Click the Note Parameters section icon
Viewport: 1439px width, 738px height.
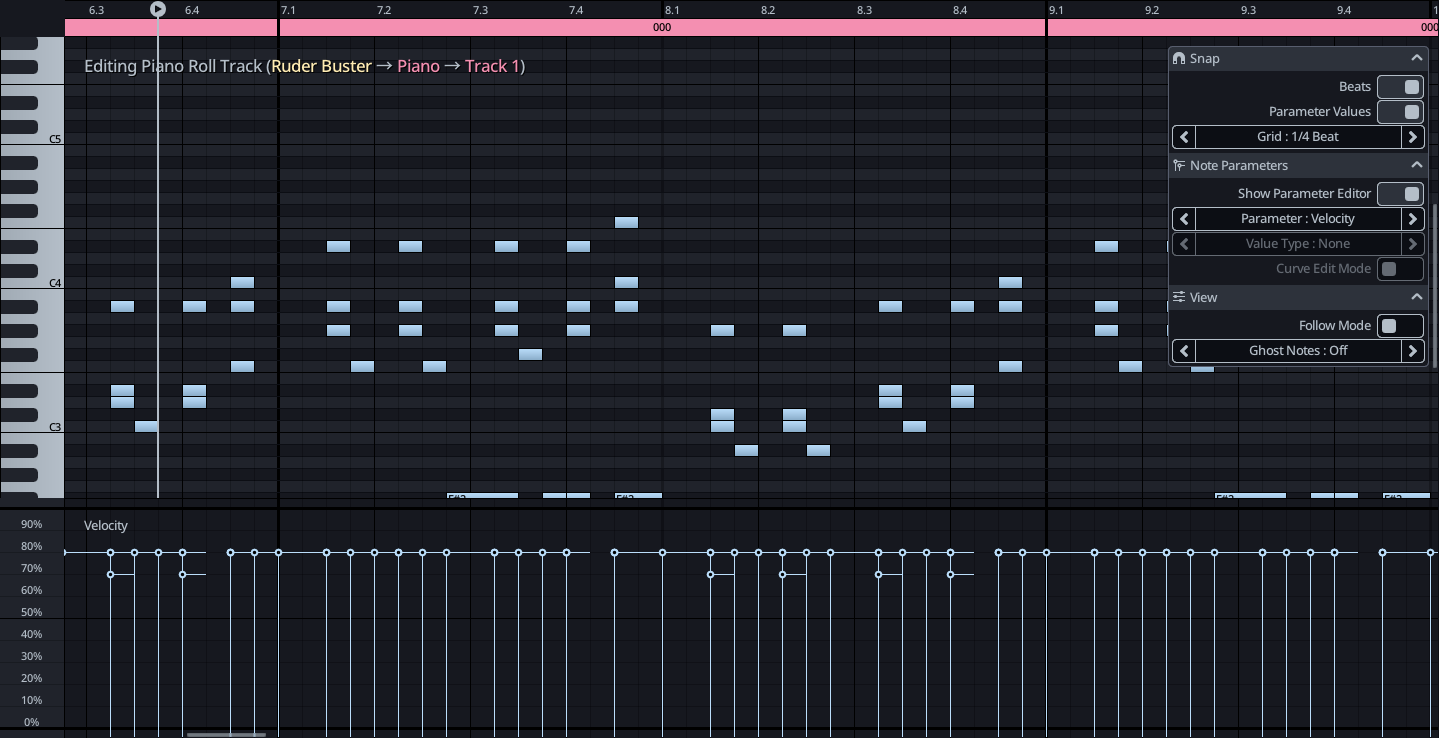click(x=1179, y=166)
